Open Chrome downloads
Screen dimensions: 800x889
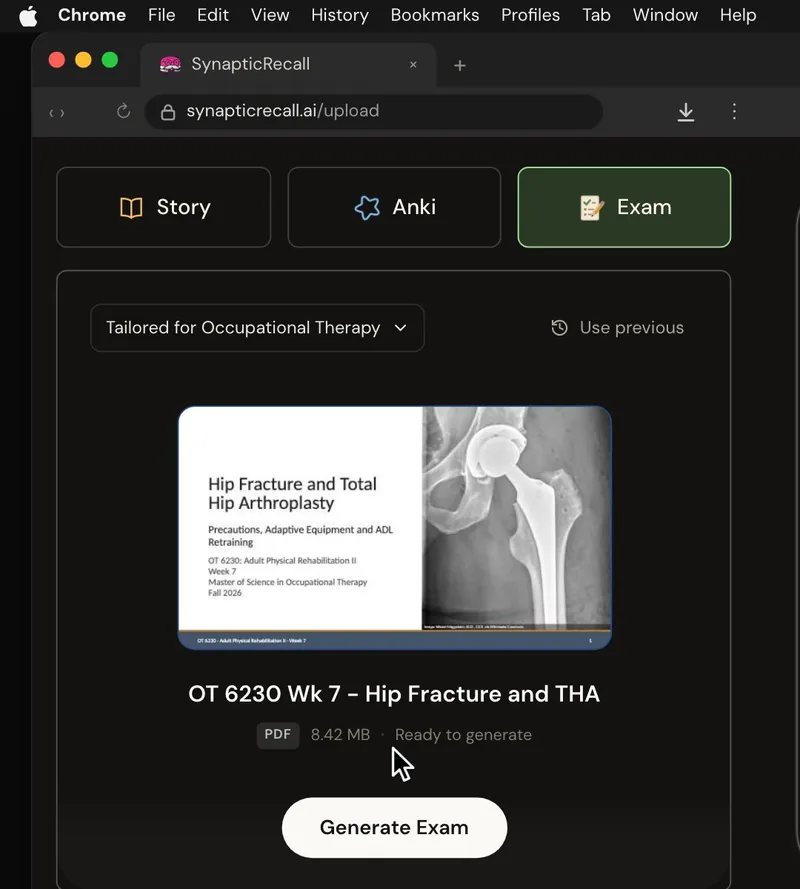(685, 112)
